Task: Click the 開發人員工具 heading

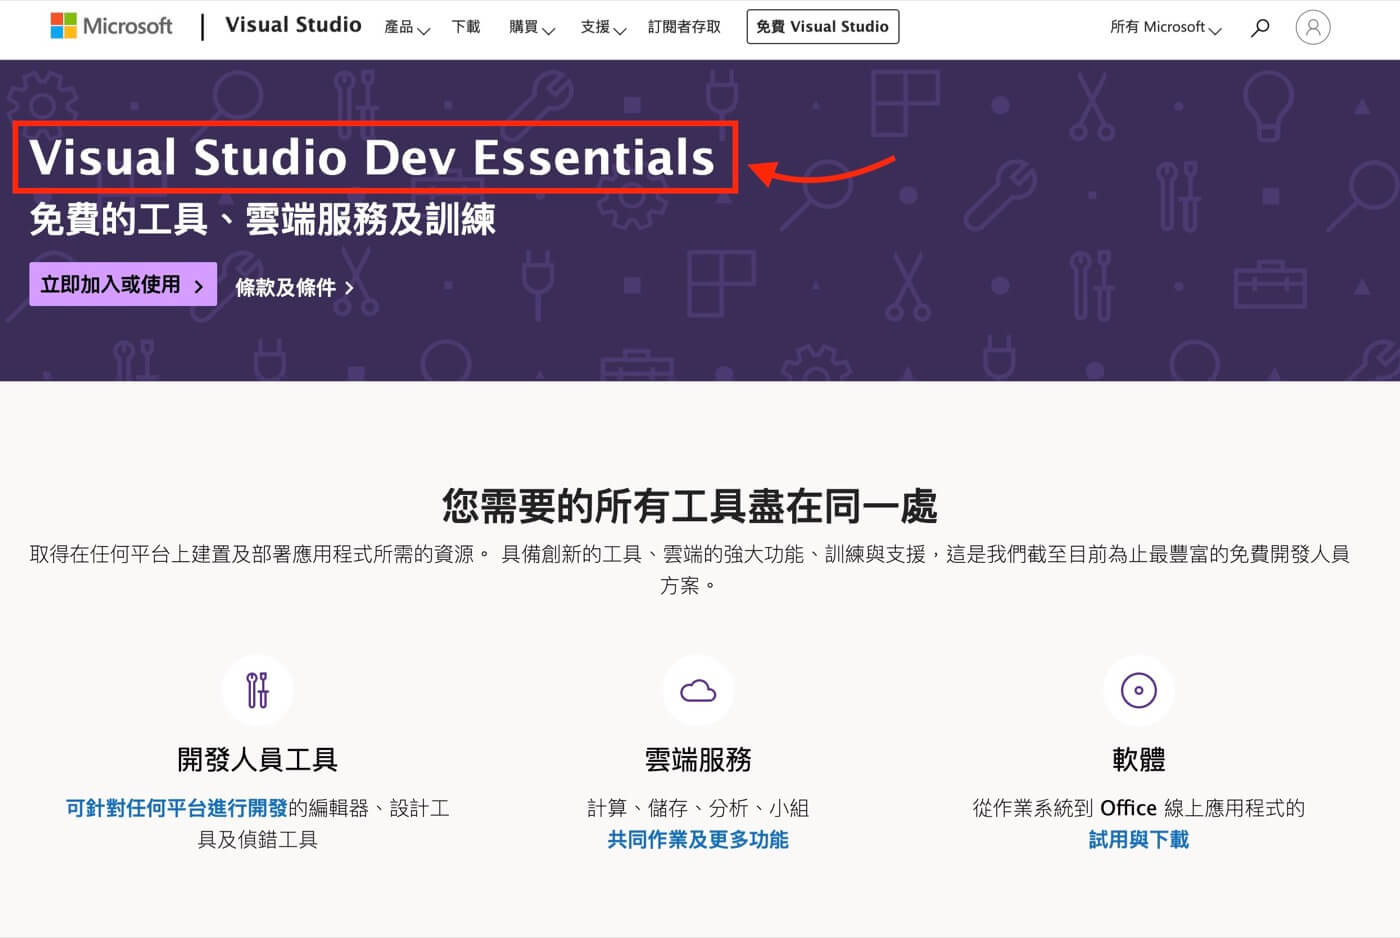Action: (x=257, y=760)
